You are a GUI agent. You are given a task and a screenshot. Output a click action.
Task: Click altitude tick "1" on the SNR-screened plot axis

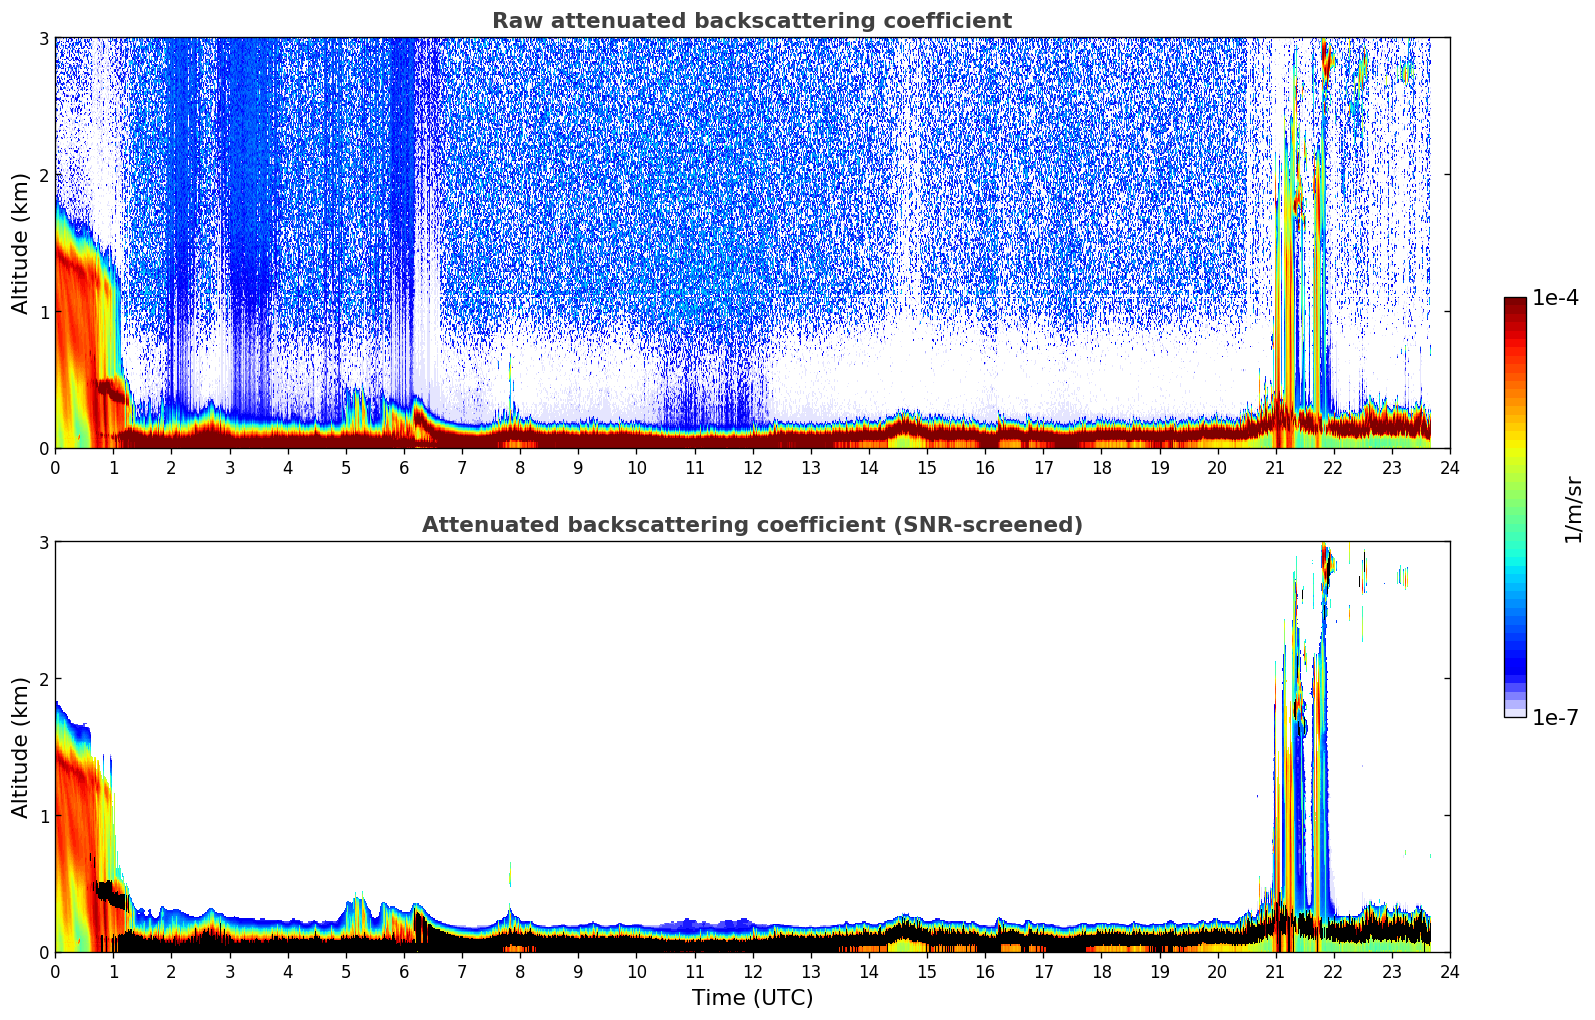(44, 816)
